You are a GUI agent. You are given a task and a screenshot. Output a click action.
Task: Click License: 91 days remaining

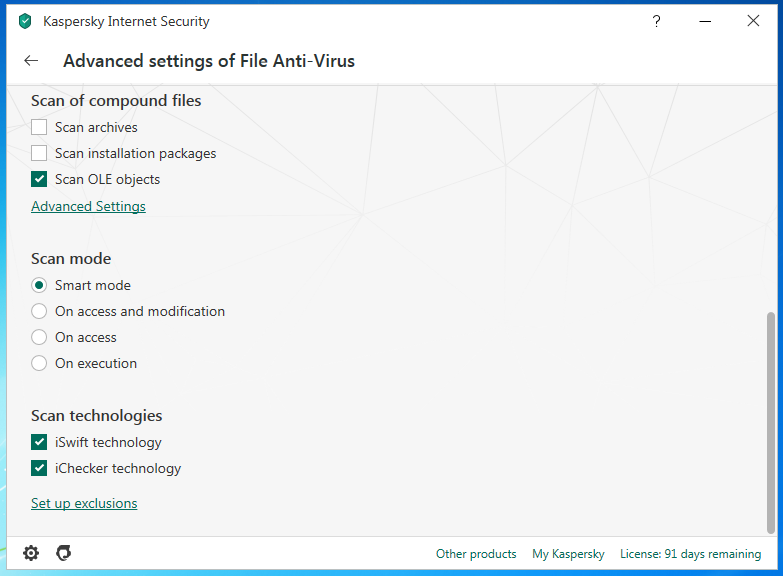(690, 554)
